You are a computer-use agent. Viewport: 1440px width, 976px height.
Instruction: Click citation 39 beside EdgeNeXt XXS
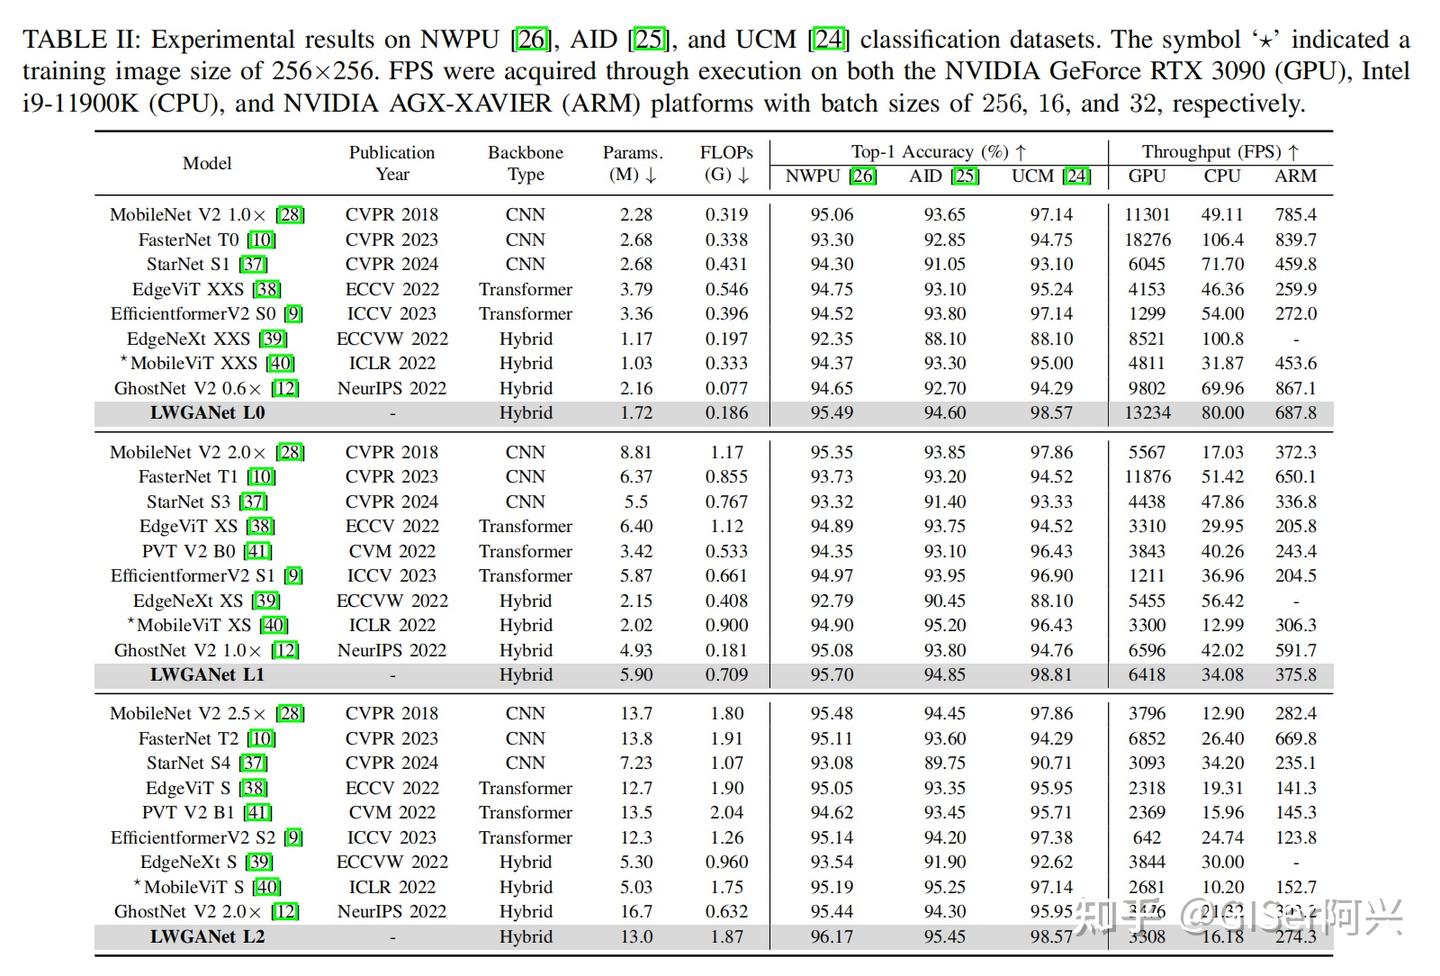(x=271, y=338)
